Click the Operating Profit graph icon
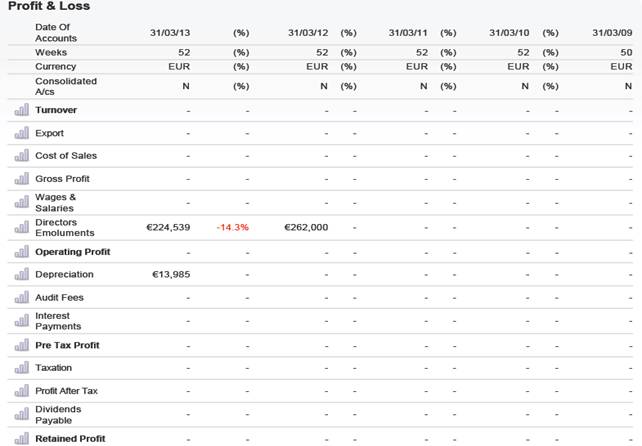This screenshot has width=642, height=446. point(21,252)
